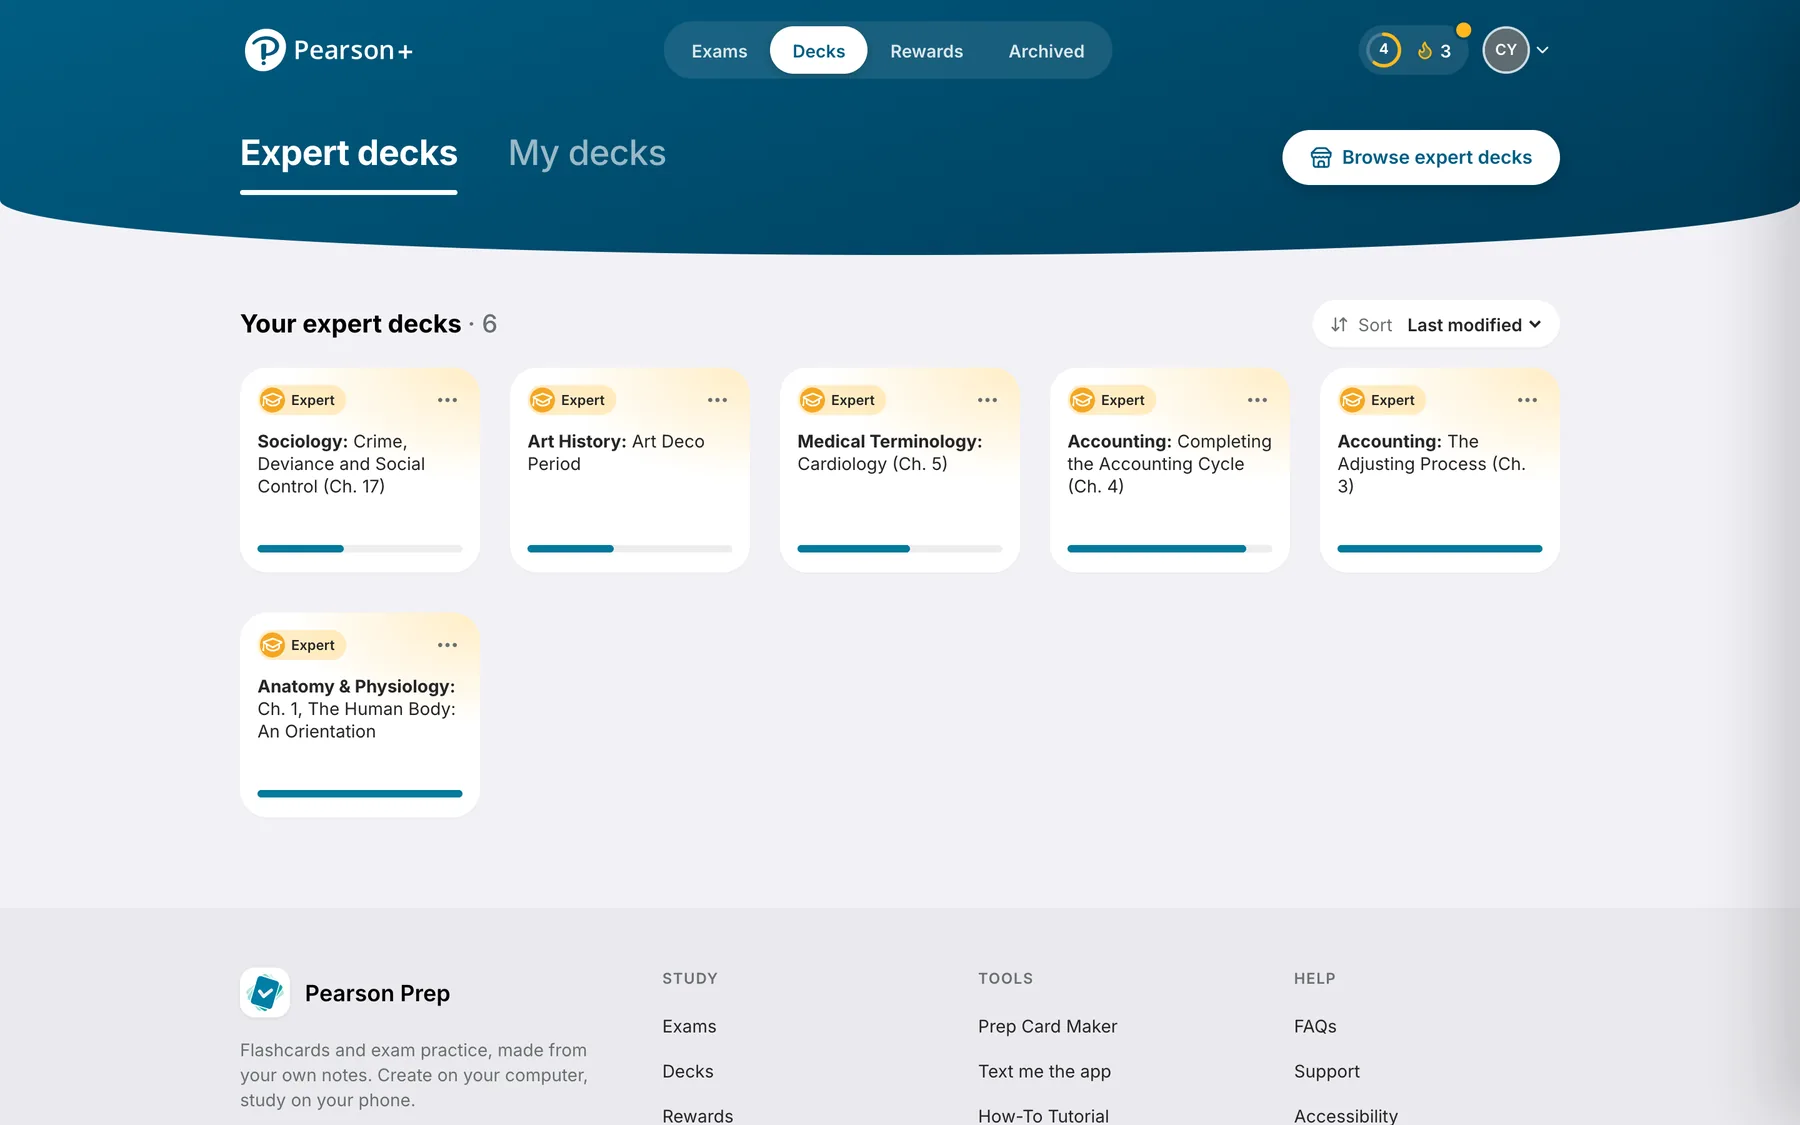The height and width of the screenshot is (1125, 1800).
Task: Click the level 4 progress ring
Action: [1384, 50]
